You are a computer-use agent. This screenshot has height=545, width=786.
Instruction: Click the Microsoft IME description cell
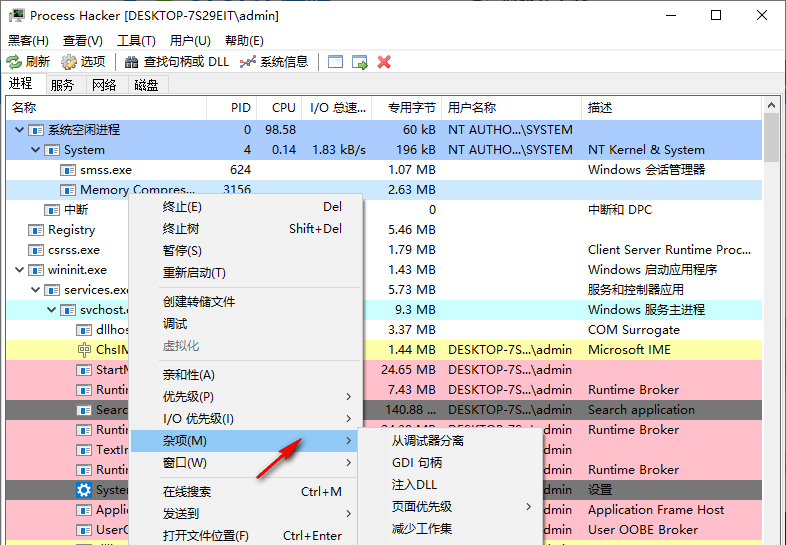tap(629, 349)
